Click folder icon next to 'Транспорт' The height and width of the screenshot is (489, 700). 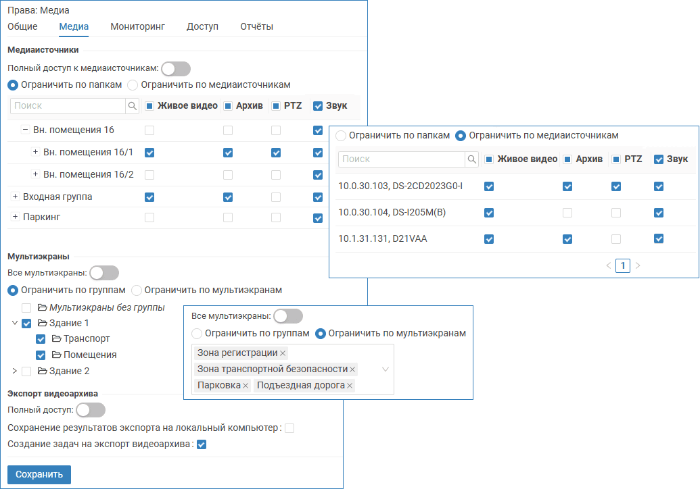click(56, 339)
